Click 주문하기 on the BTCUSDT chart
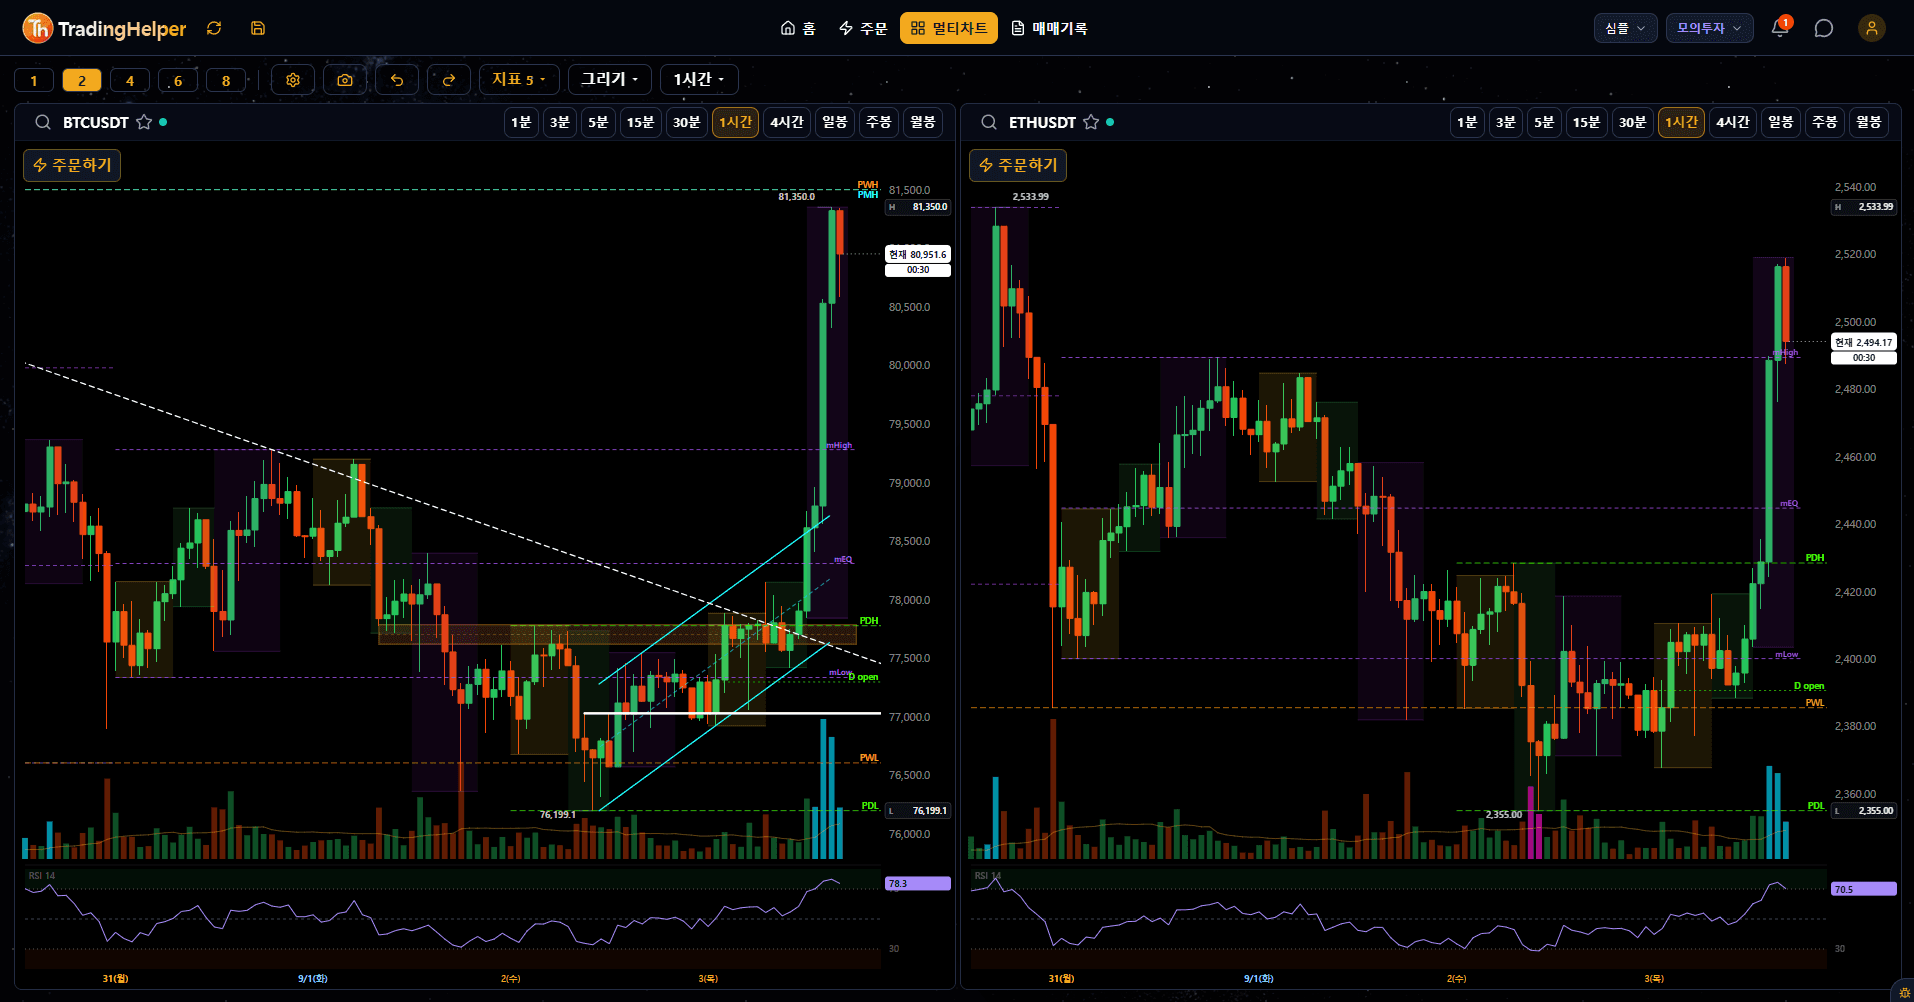The width and height of the screenshot is (1914, 1002). coord(72,165)
